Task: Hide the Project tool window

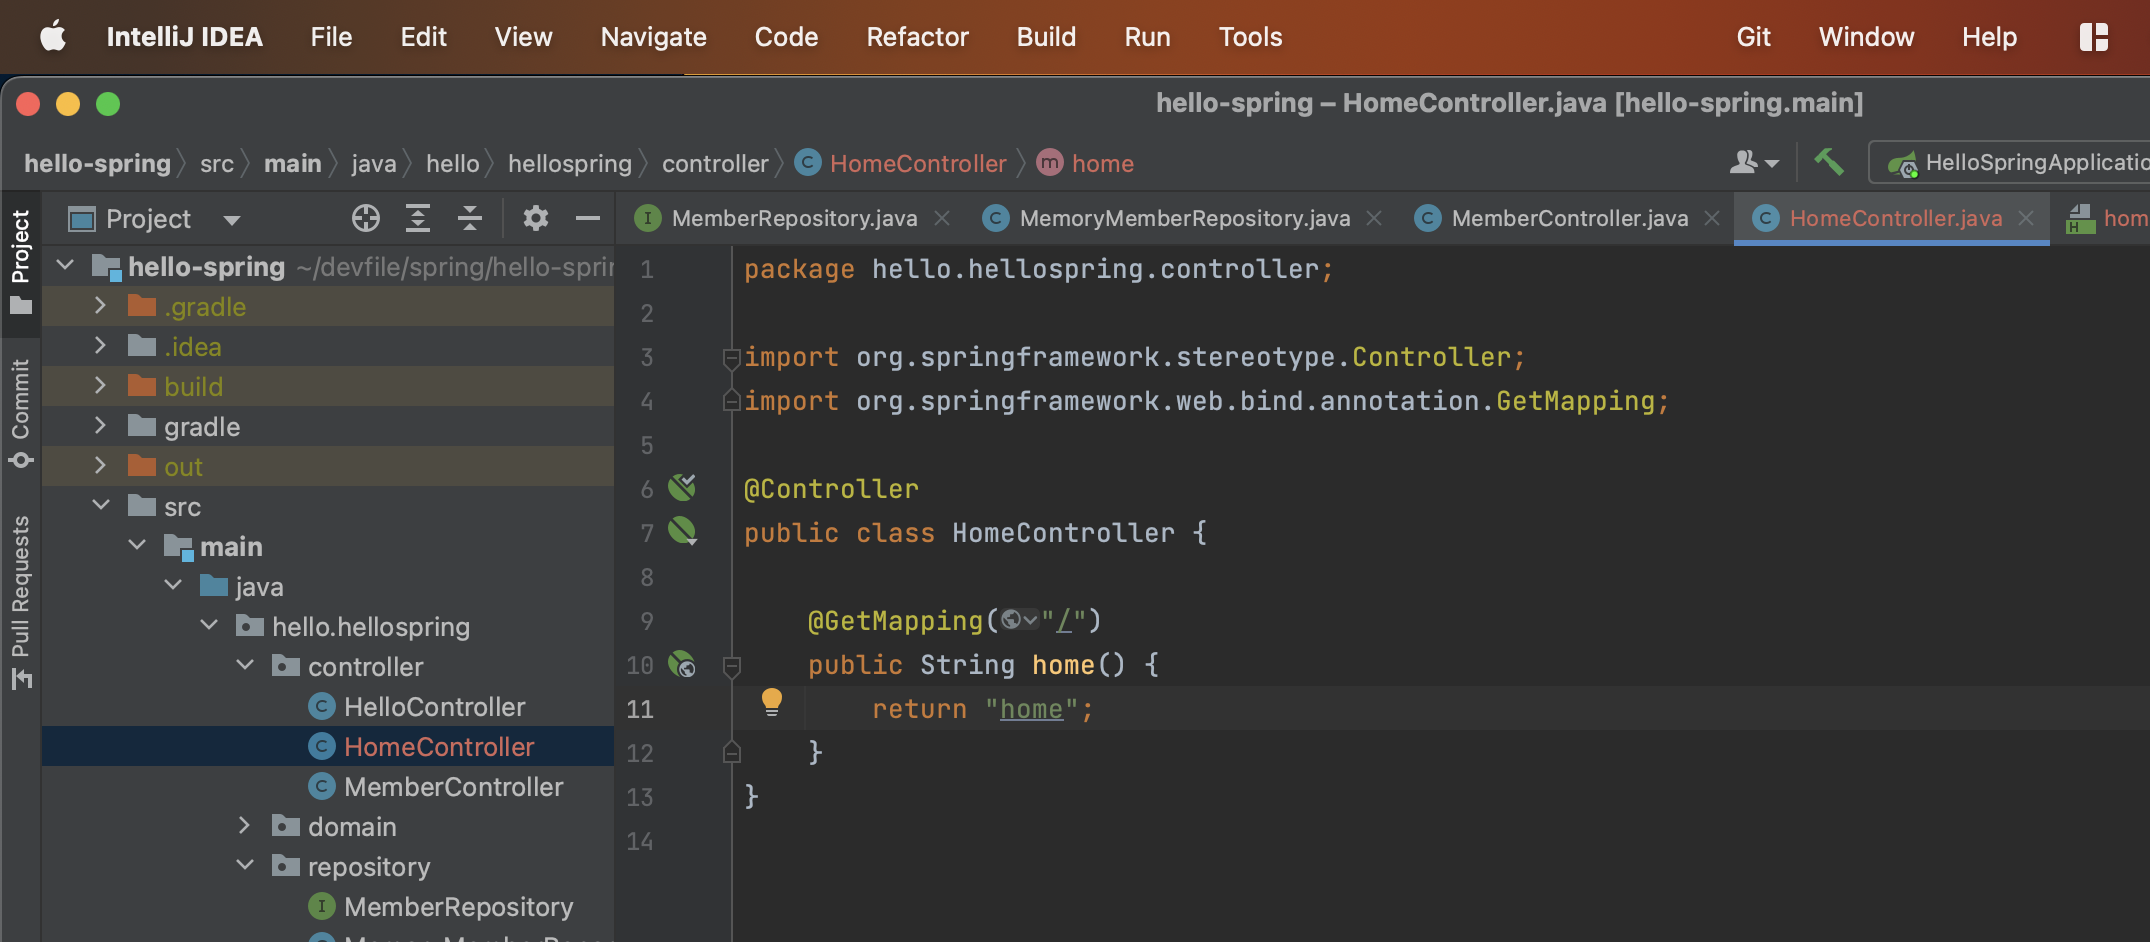Action: (588, 218)
